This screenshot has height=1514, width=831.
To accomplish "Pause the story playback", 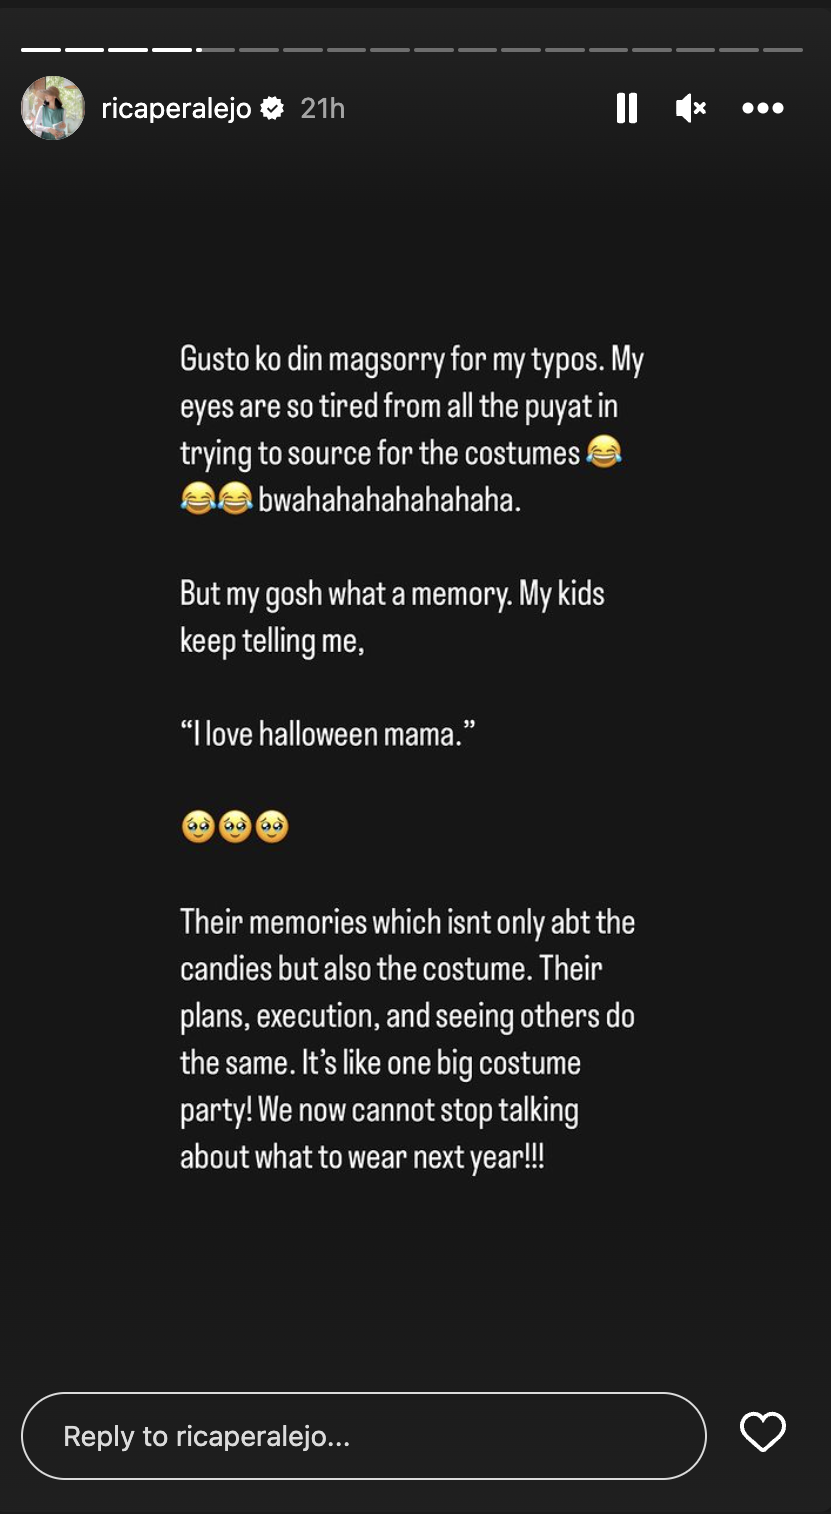I will pos(627,108).
